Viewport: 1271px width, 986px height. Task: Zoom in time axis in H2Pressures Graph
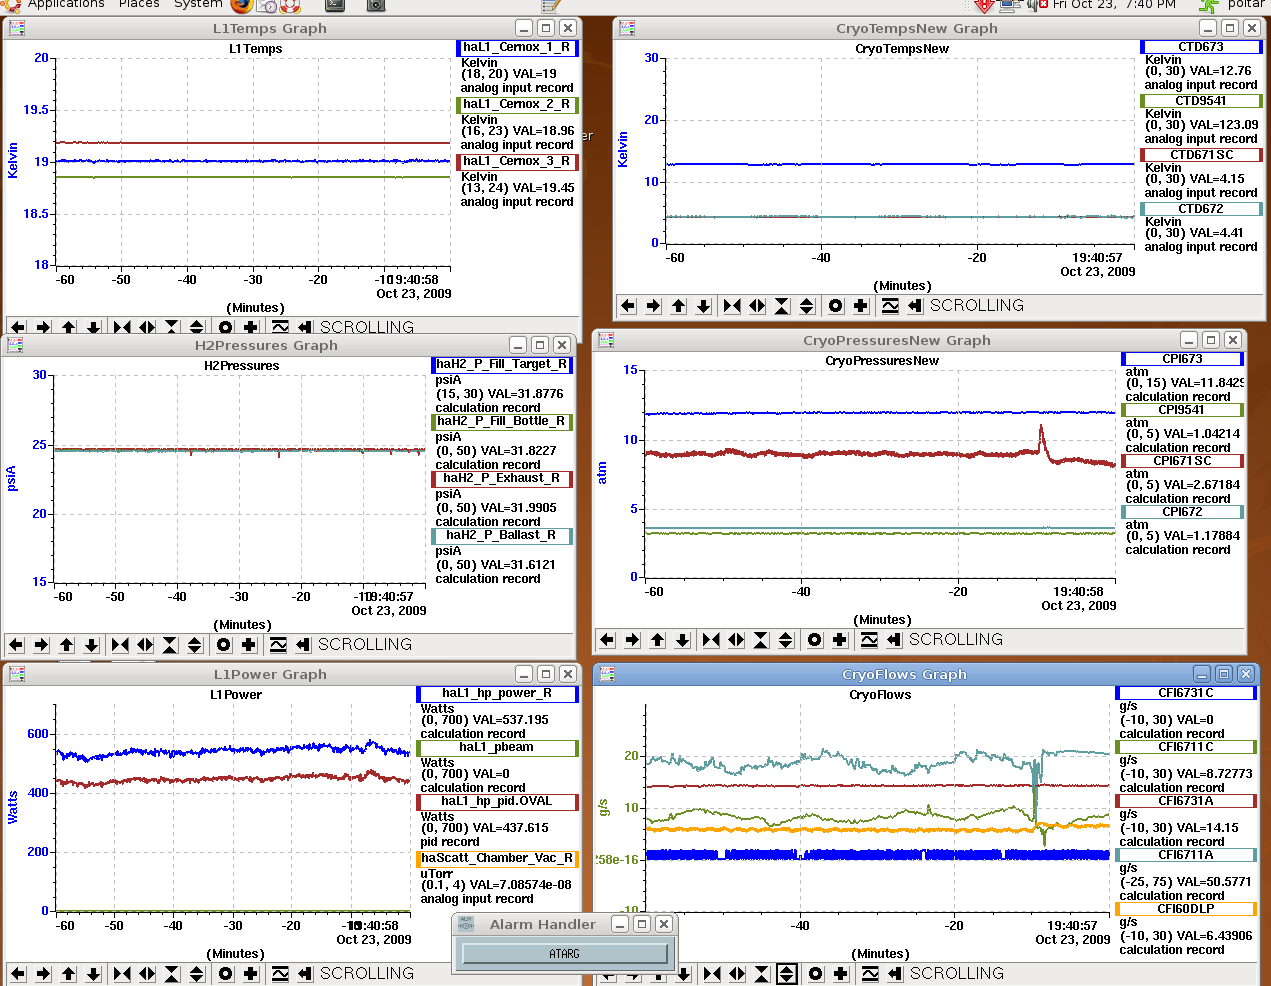click(x=120, y=645)
